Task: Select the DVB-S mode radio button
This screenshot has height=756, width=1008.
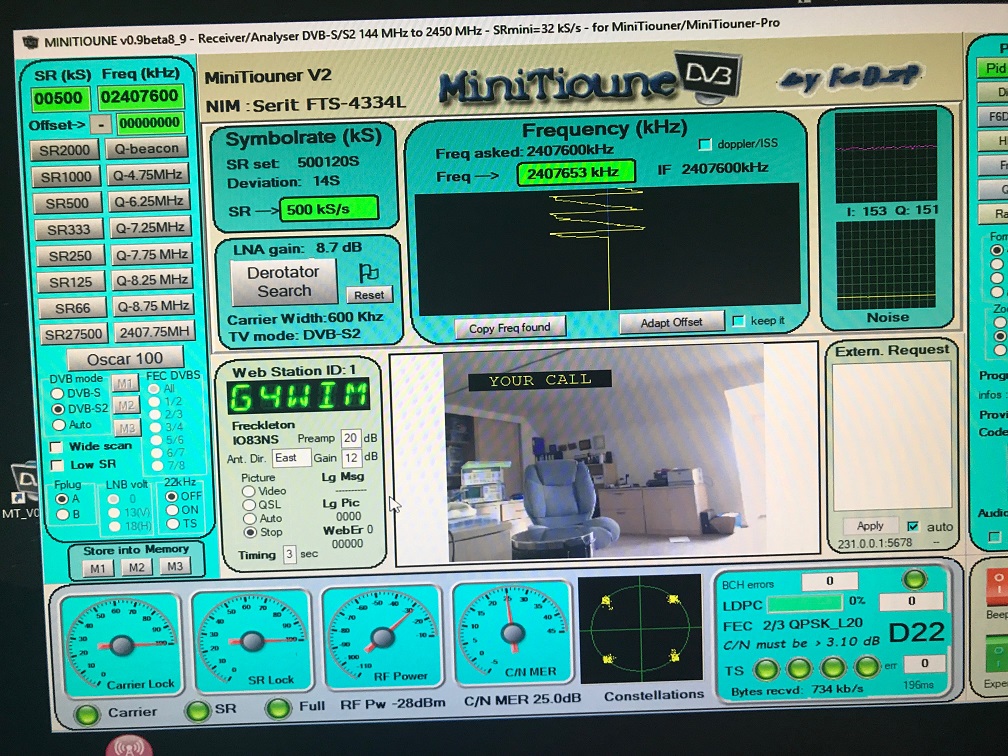Action: click(58, 393)
